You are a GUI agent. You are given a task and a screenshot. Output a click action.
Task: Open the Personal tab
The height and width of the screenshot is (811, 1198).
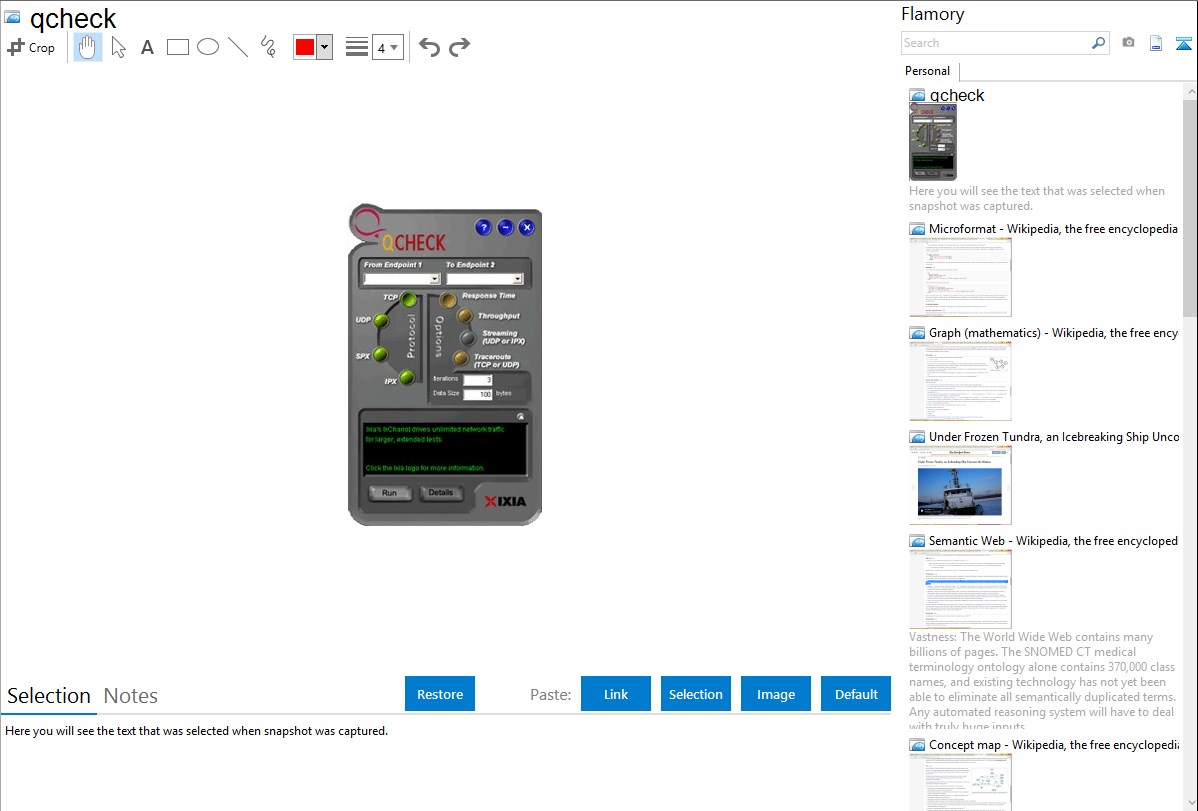point(928,71)
